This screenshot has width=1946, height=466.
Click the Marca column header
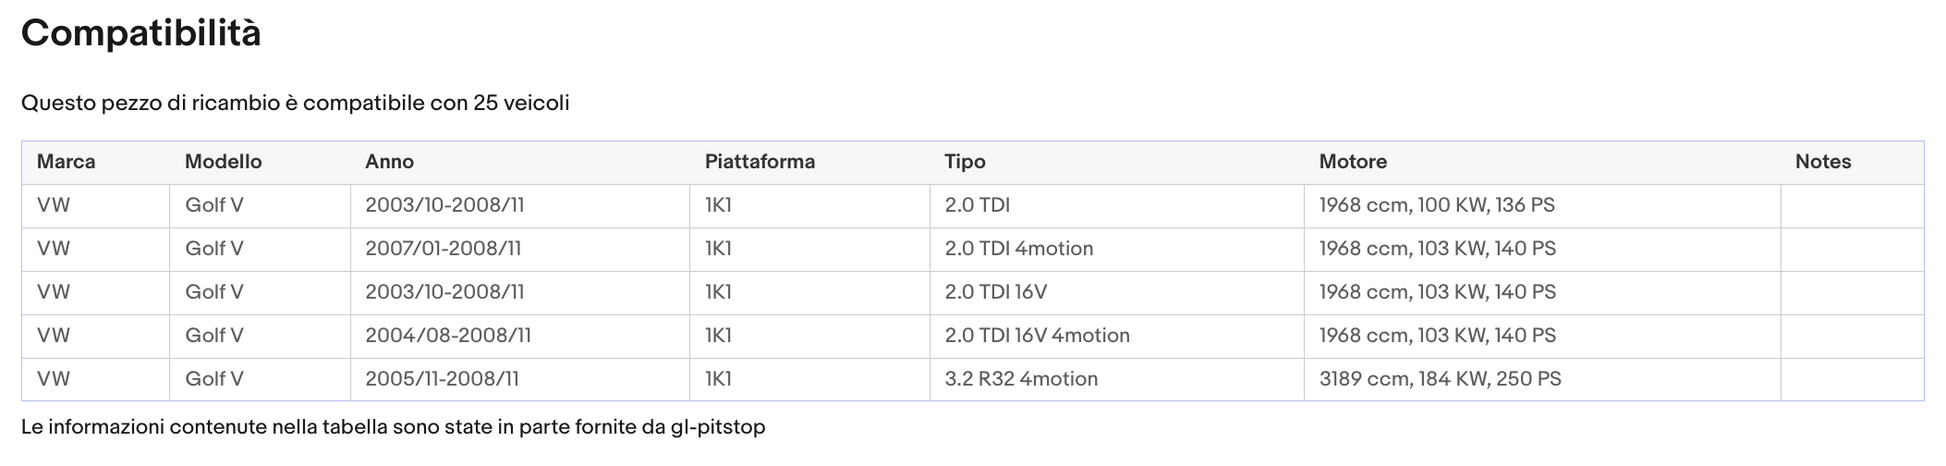(x=66, y=162)
